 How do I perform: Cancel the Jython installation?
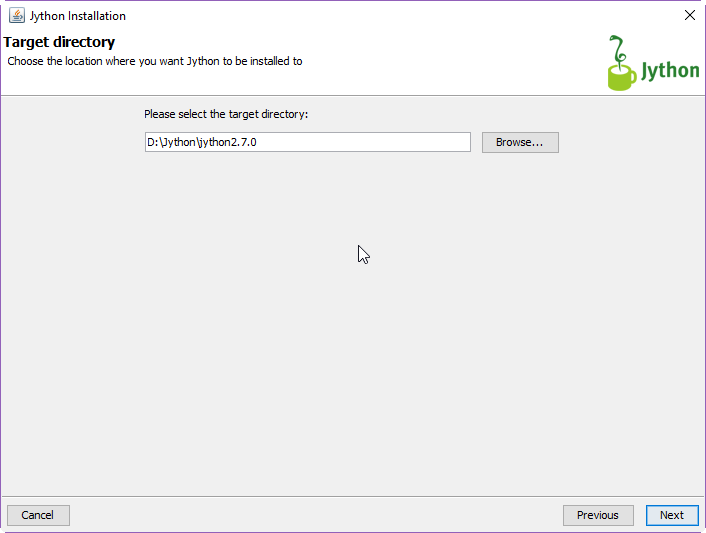point(38,515)
